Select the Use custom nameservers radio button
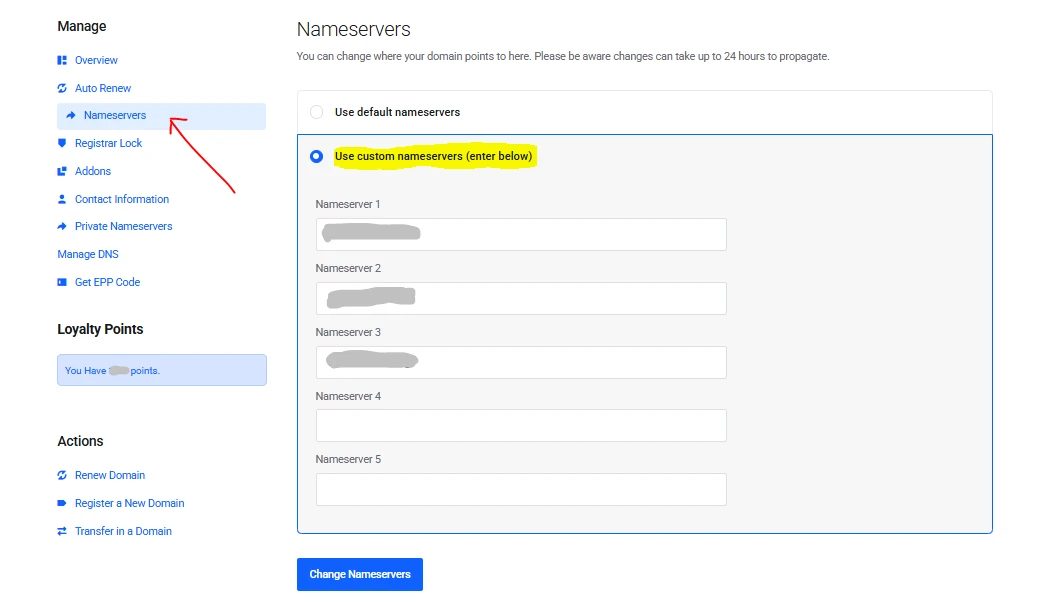1058x612 pixels. point(316,157)
